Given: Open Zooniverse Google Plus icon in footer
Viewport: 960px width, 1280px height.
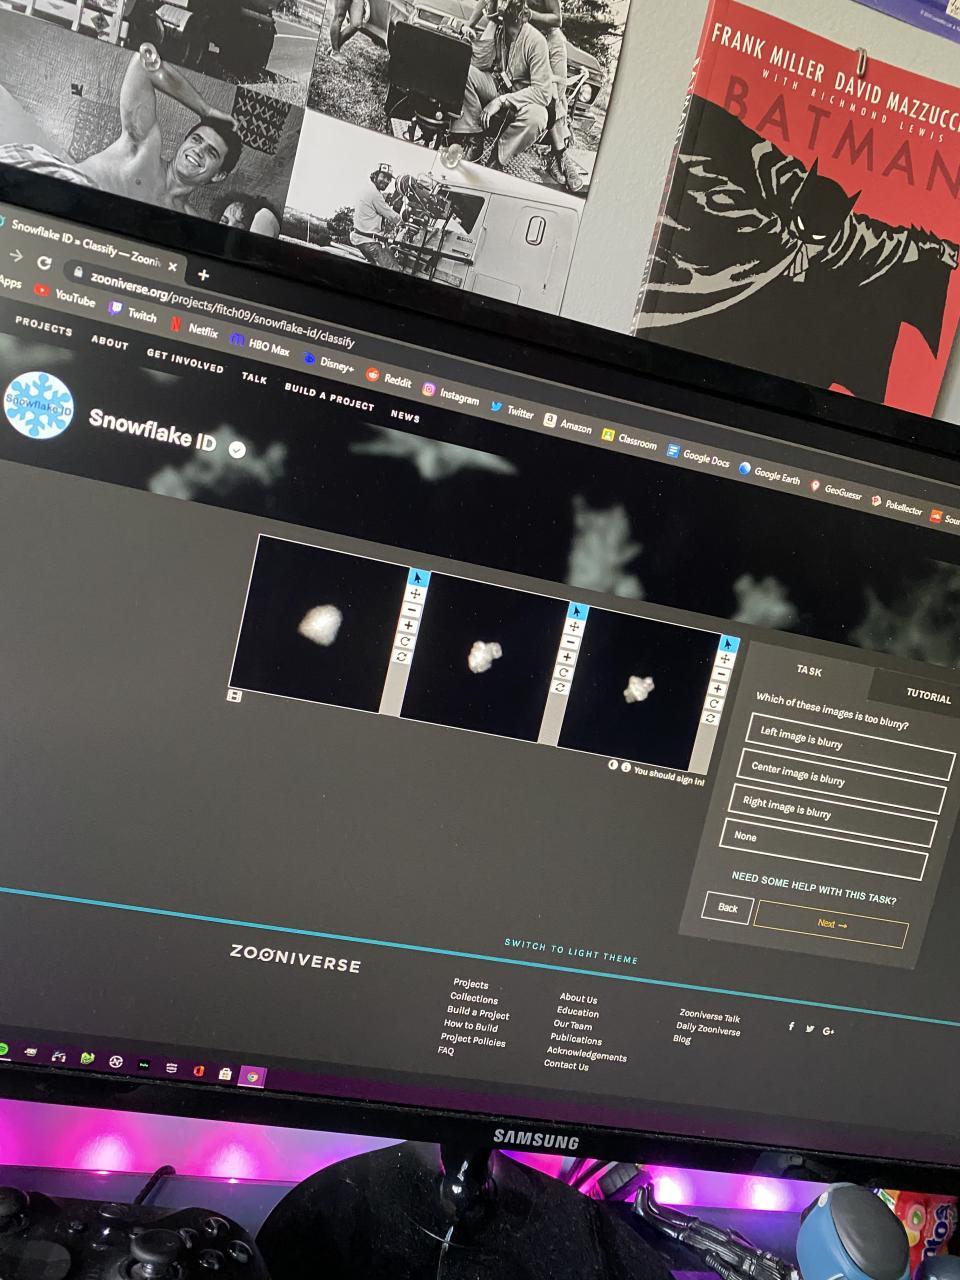Looking at the screenshot, I should (x=828, y=1030).
